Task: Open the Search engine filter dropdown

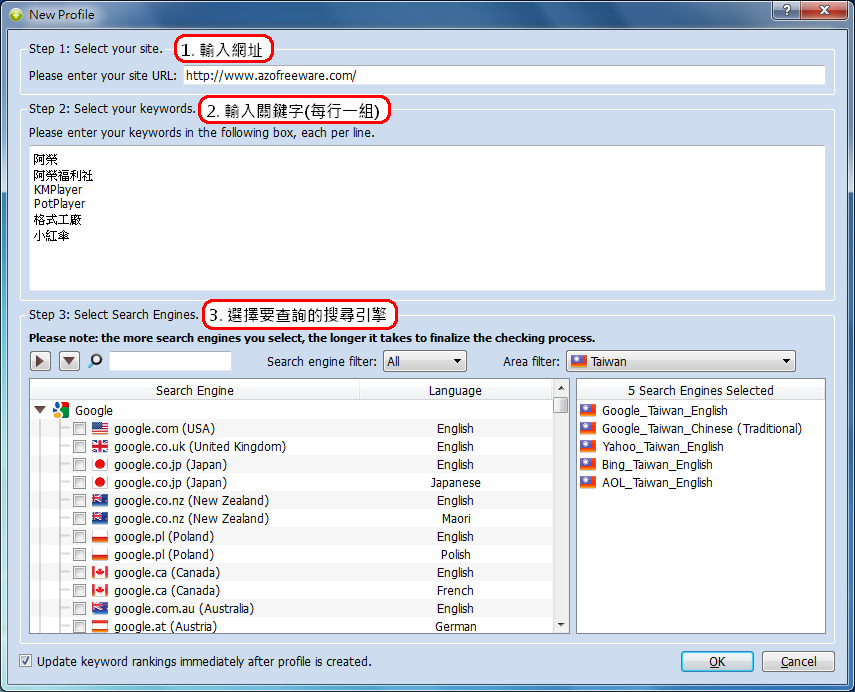Action: [425, 361]
